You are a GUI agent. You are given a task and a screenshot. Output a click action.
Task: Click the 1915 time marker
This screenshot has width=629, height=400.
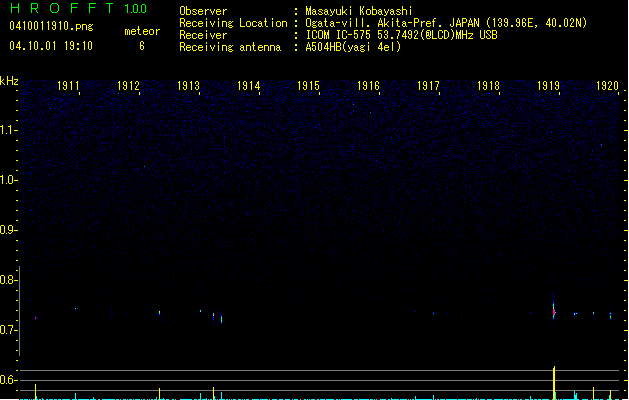point(308,86)
